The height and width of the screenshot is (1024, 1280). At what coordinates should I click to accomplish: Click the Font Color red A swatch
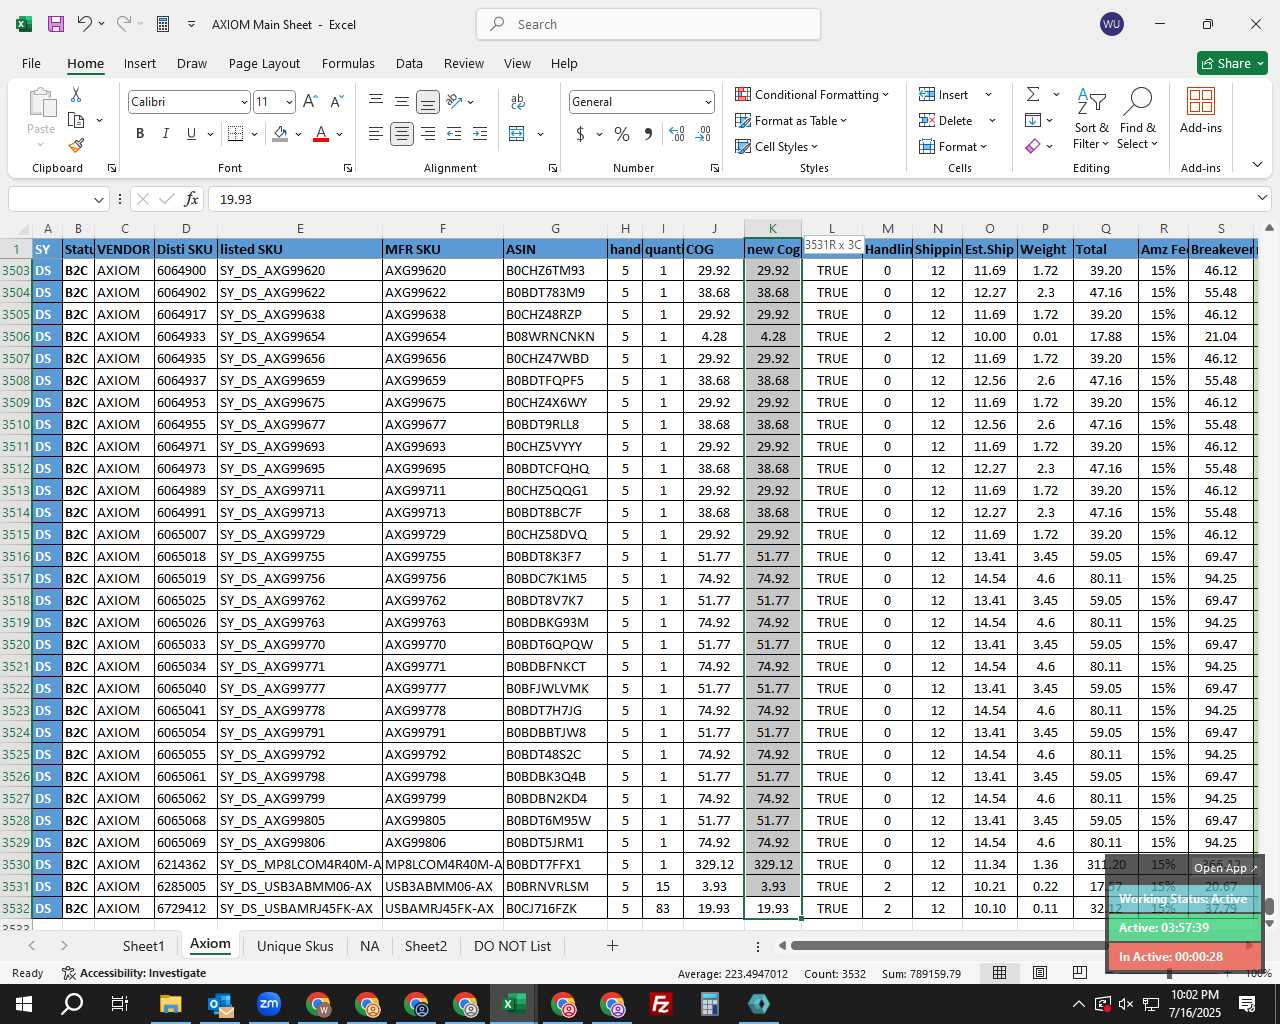321,134
